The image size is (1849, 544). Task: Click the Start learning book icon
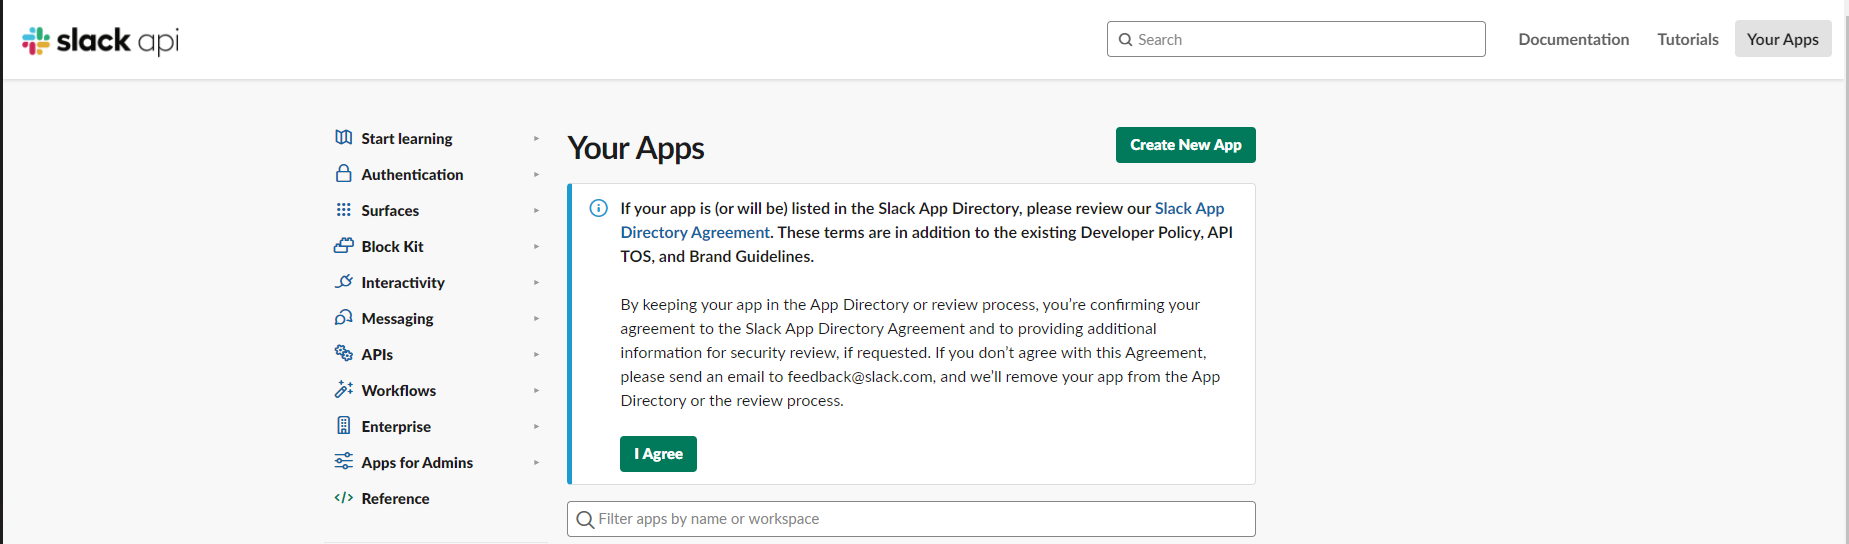tap(344, 138)
